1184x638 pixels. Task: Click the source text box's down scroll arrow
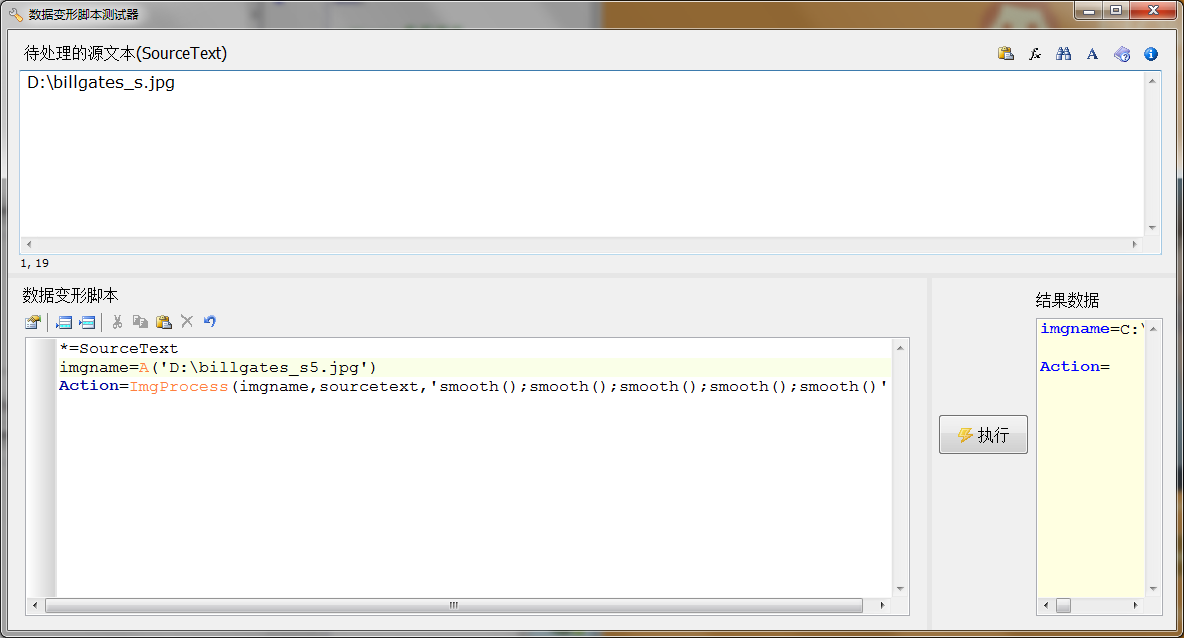[1153, 227]
